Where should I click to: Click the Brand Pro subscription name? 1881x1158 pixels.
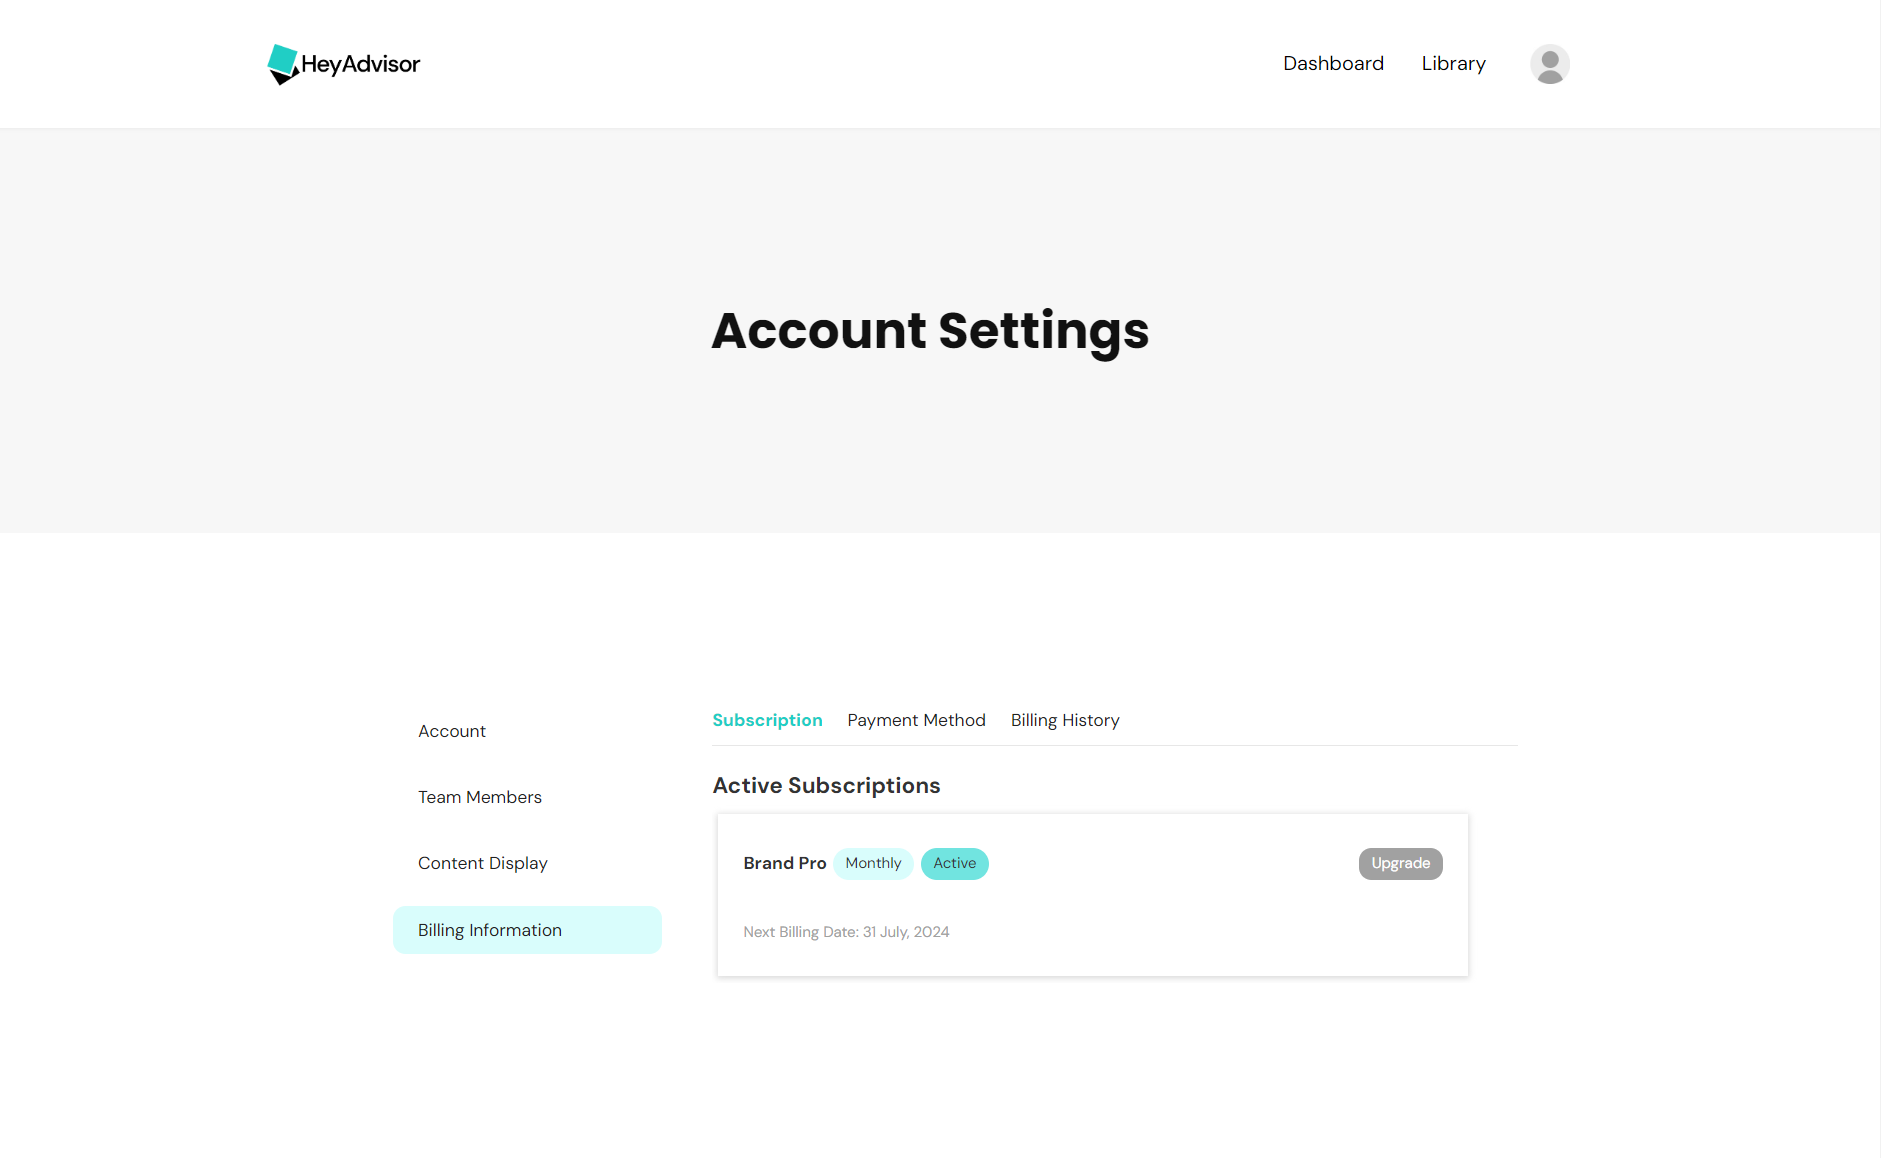784,863
